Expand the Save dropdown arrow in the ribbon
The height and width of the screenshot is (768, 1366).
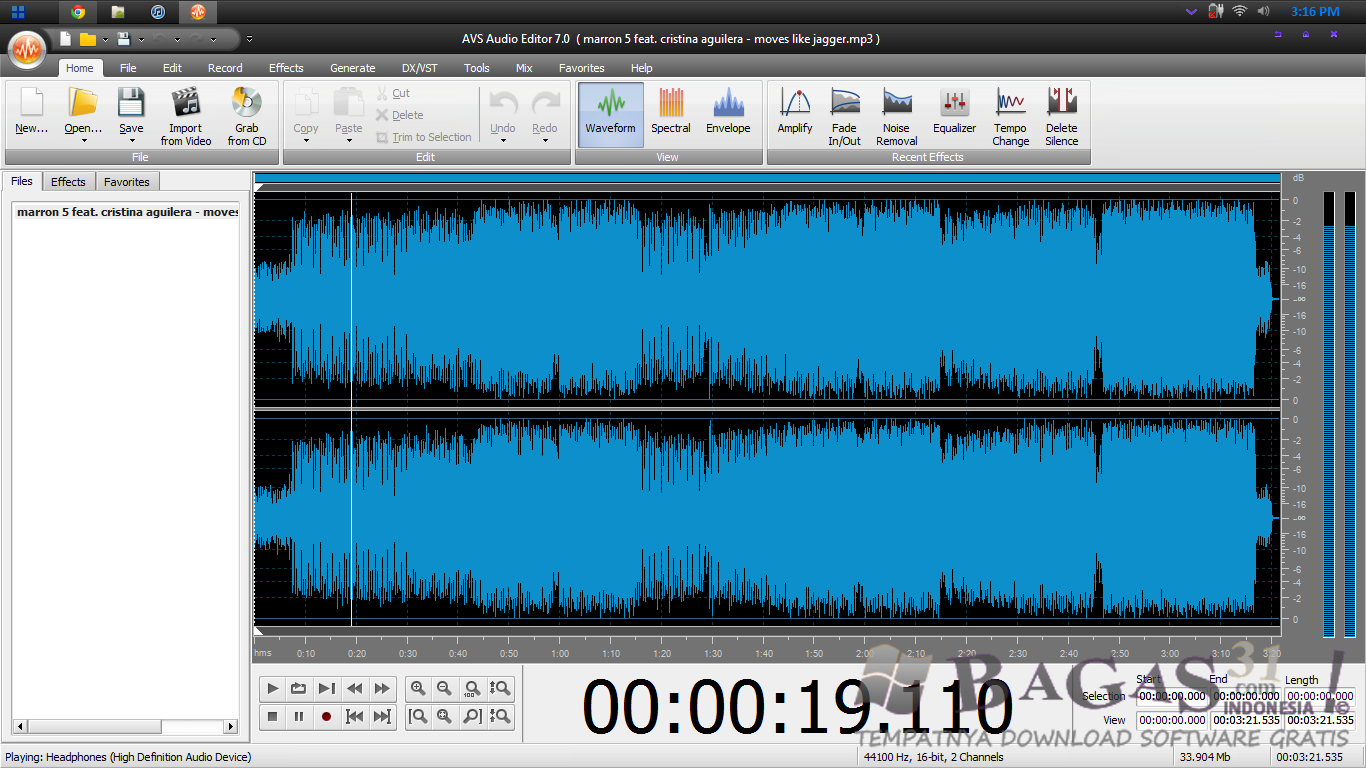[x=132, y=141]
